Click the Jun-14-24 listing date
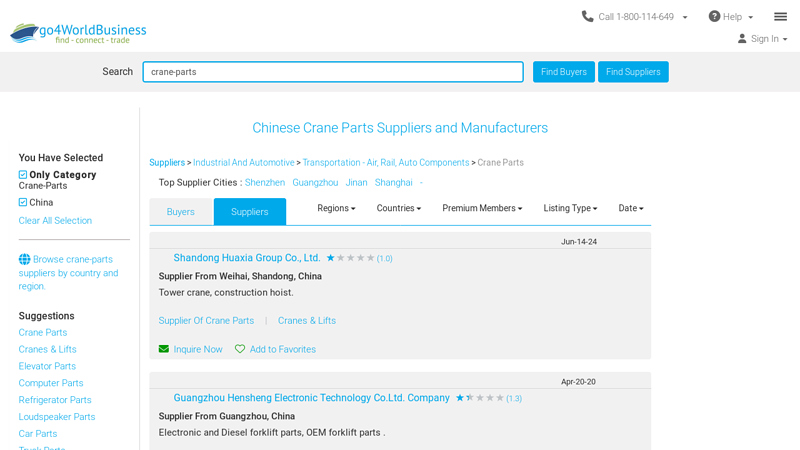The image size is (800, 450). 579,241
